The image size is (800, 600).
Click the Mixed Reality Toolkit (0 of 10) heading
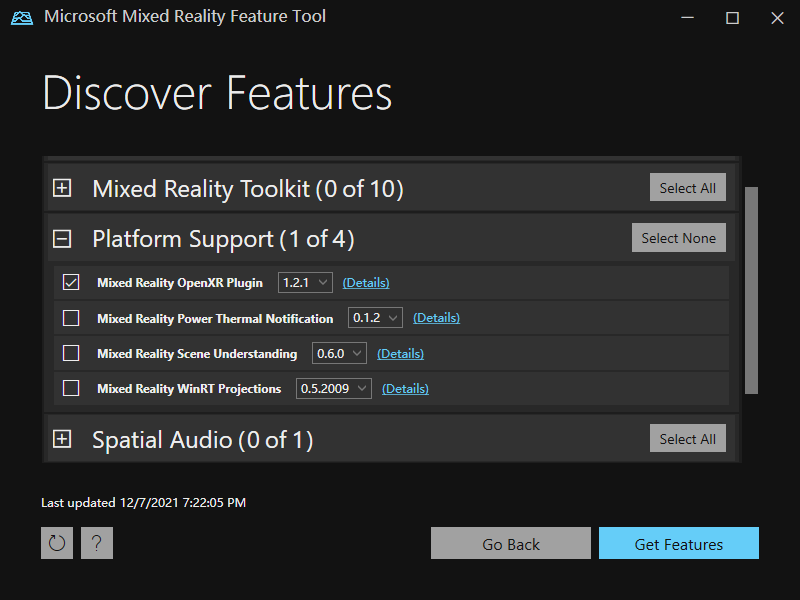pyautogui.click(x=248, y=189)
